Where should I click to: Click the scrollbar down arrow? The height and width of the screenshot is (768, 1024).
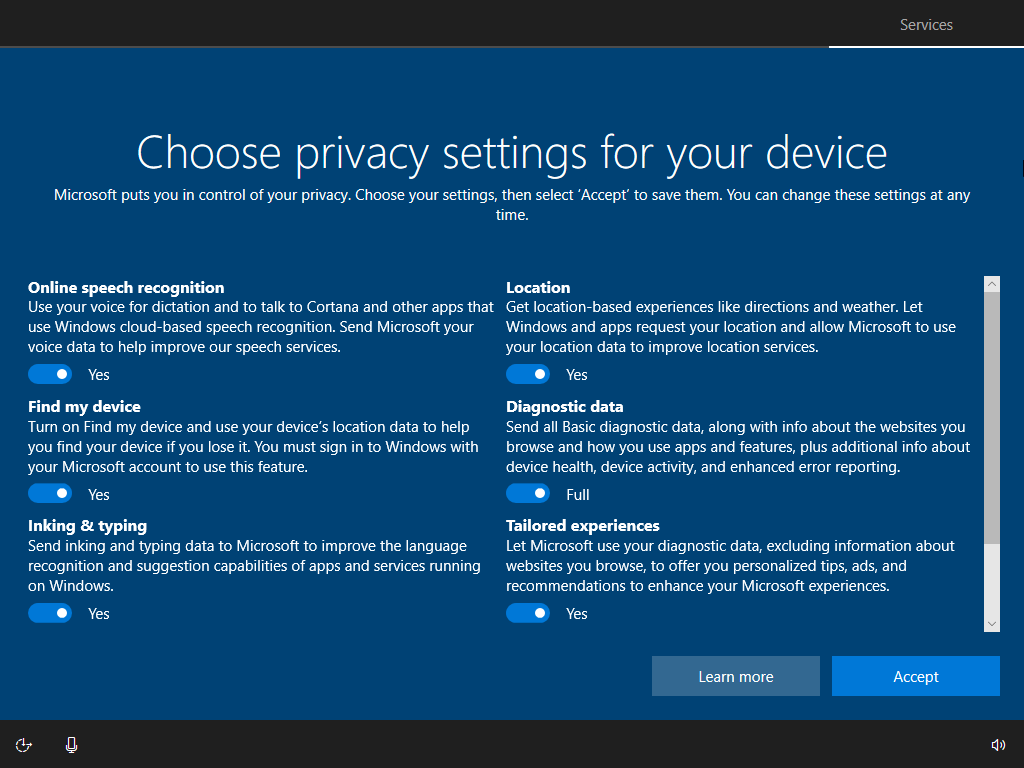click(992, 624)
